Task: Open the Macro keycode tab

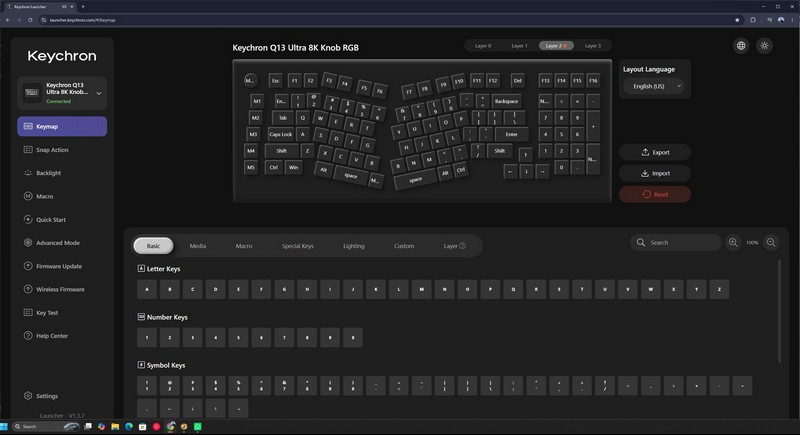Action: click(x=244, y=246)
